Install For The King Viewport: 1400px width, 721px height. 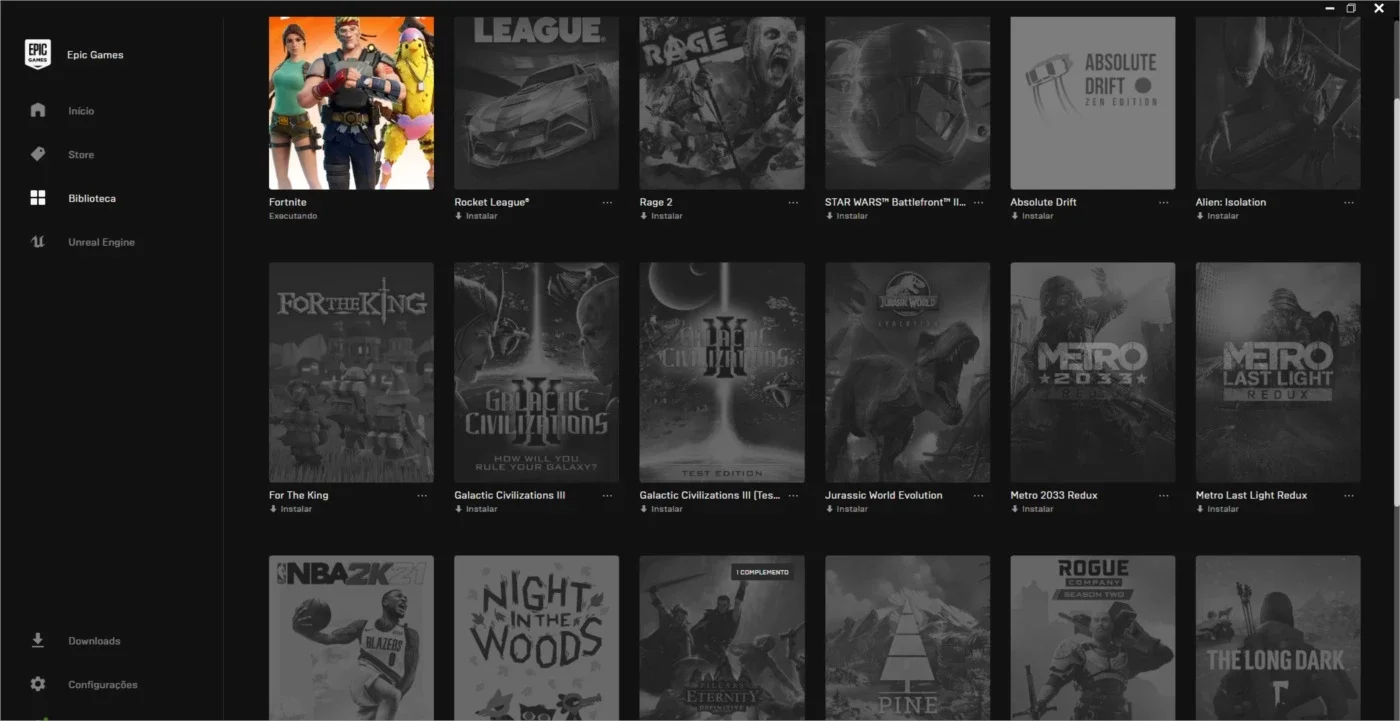(x=291, y=509)
